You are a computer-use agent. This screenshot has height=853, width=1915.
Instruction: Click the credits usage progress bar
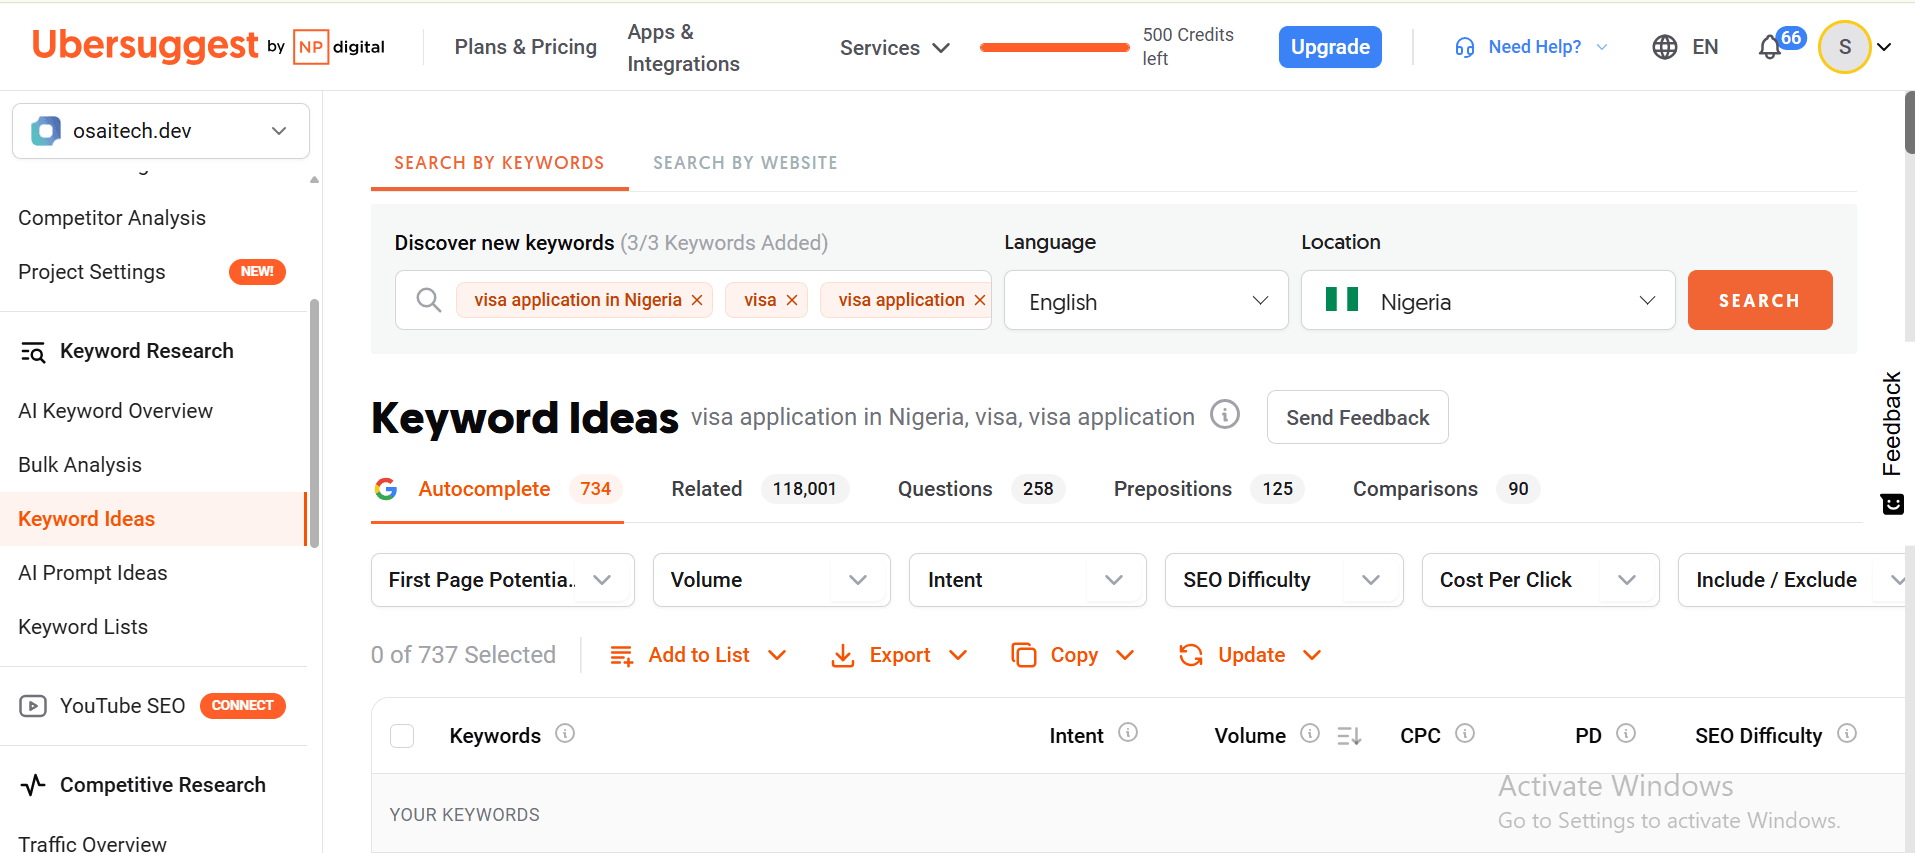(1055, 47)
